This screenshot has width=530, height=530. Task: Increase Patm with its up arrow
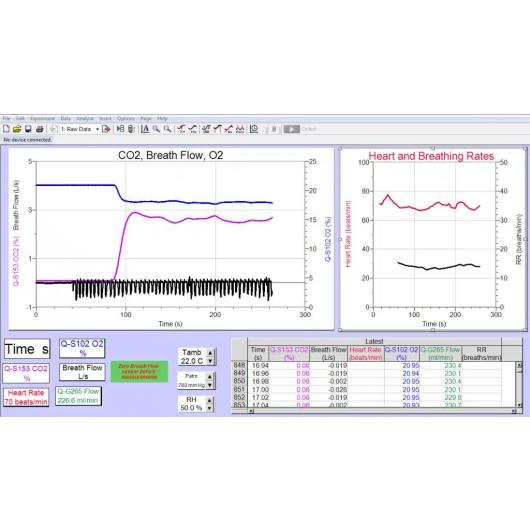tap(210, 377)
